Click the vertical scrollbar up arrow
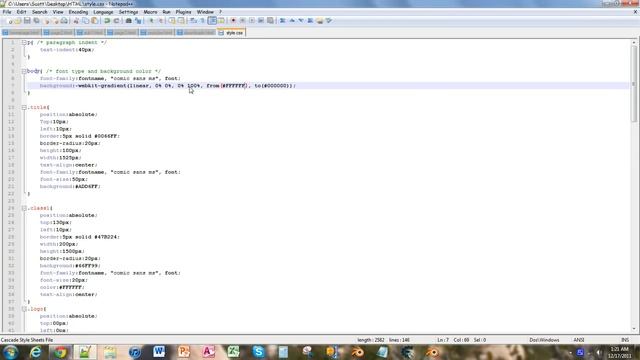The width and height of the screenshot is (640, 360). click(x=634, y=42)
